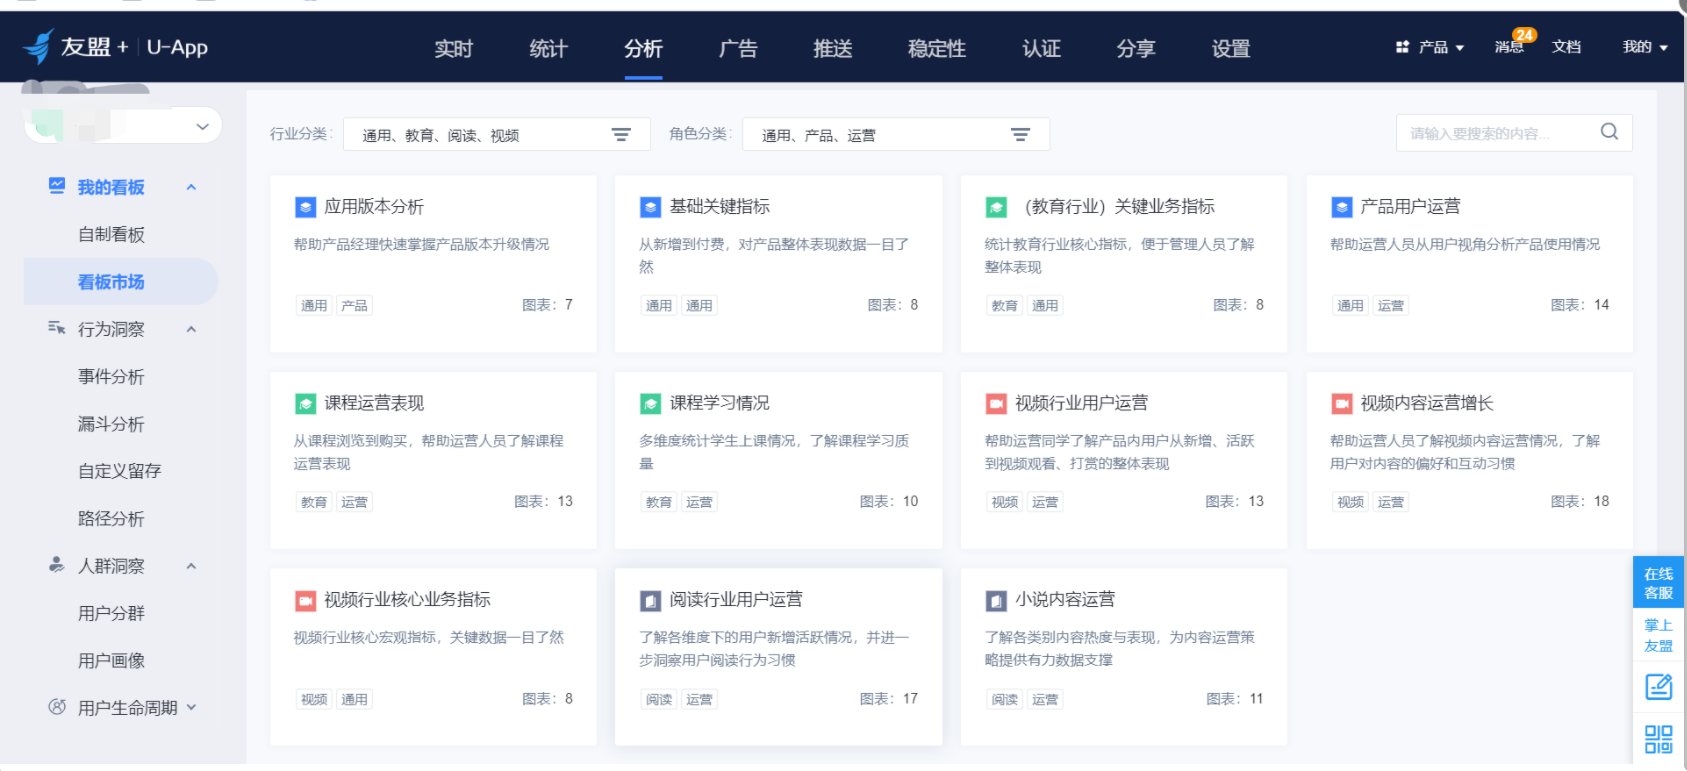Click the QR code icon
Image resolution: width=1687 pixels, height=771 pixels.
tap(1658, 739)
